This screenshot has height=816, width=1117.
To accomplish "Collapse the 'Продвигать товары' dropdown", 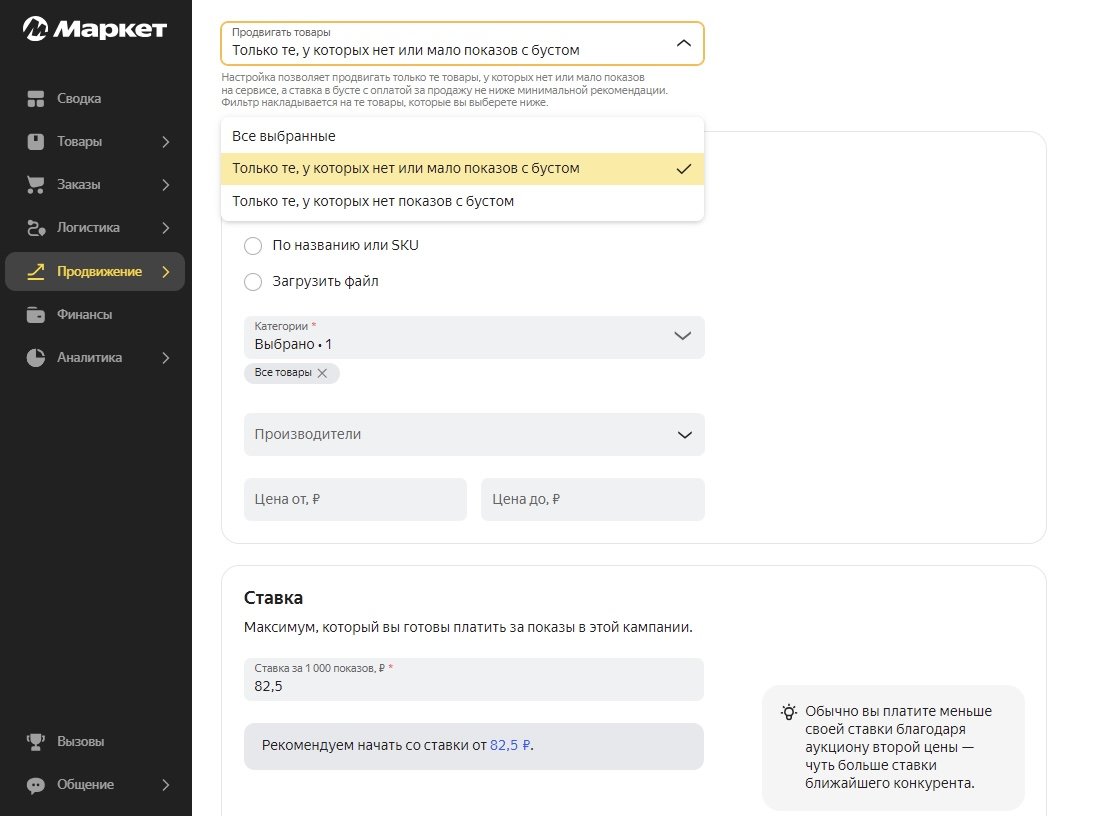I will click(684, 44).
